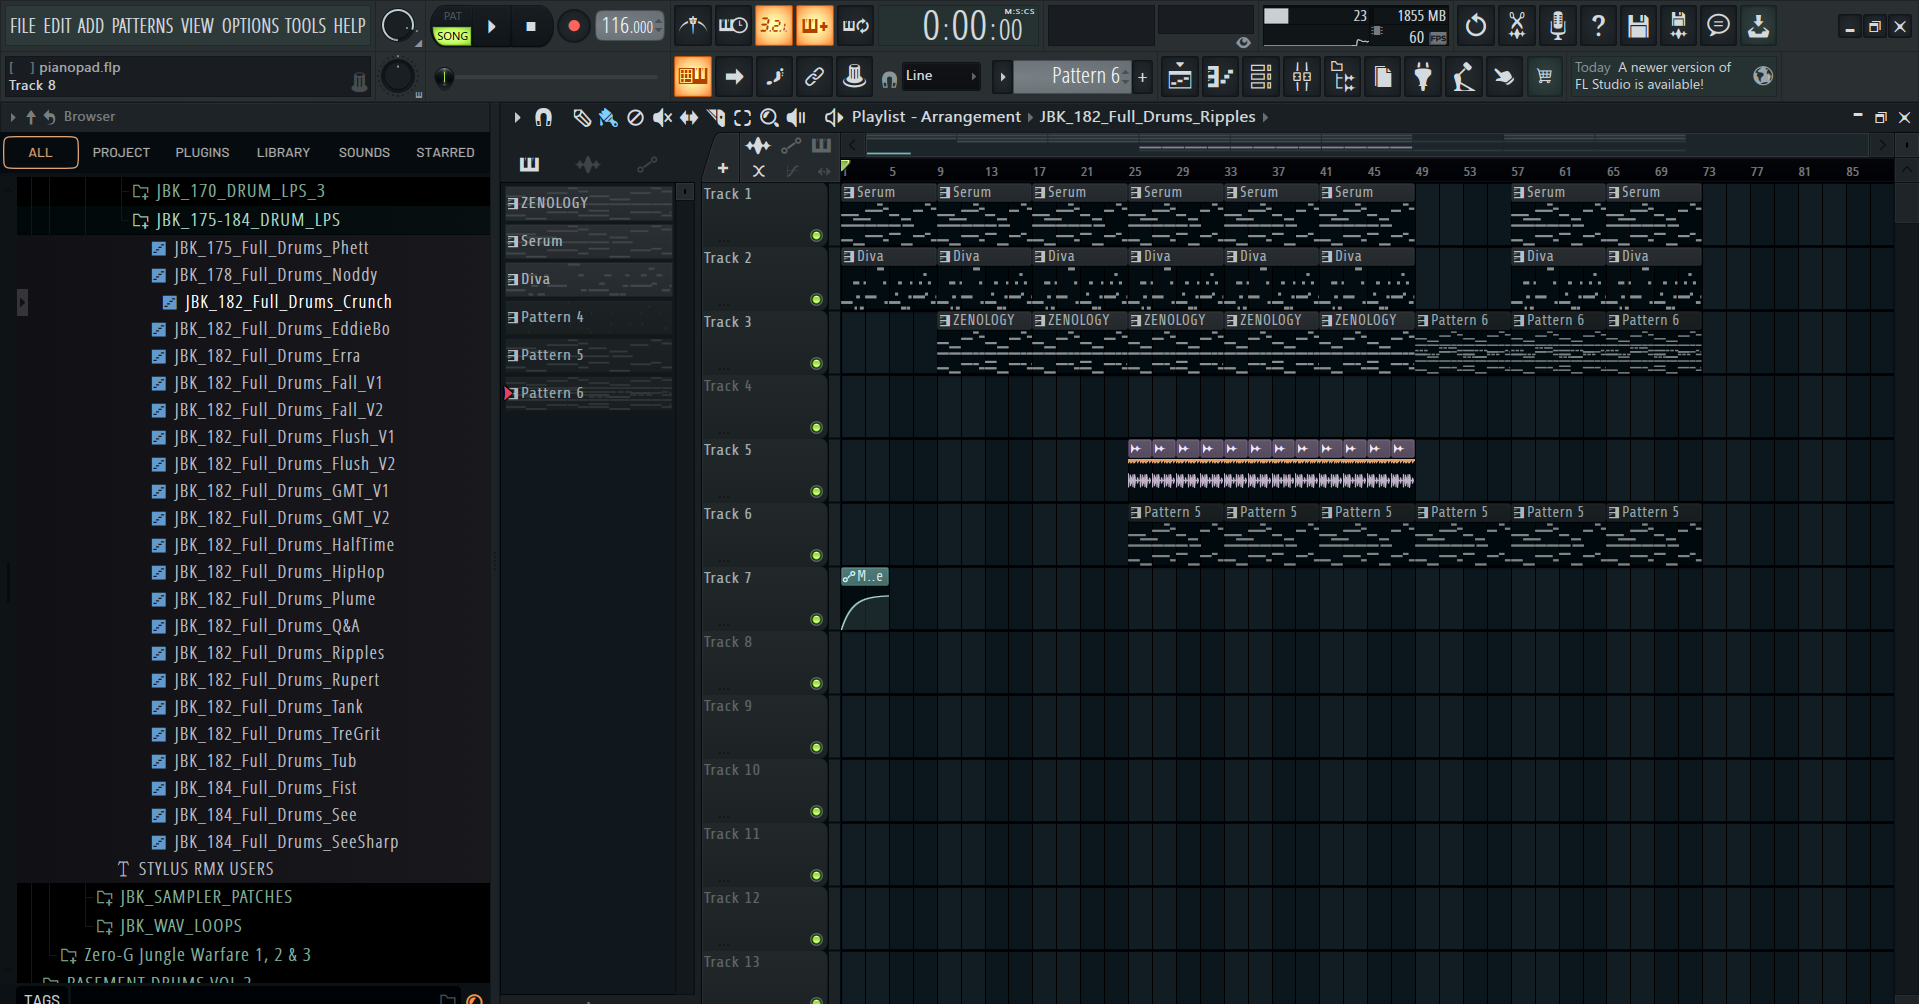Open the PATTERNS menu
Screen dimensions: 1919x1004
(x=142, y=26)
